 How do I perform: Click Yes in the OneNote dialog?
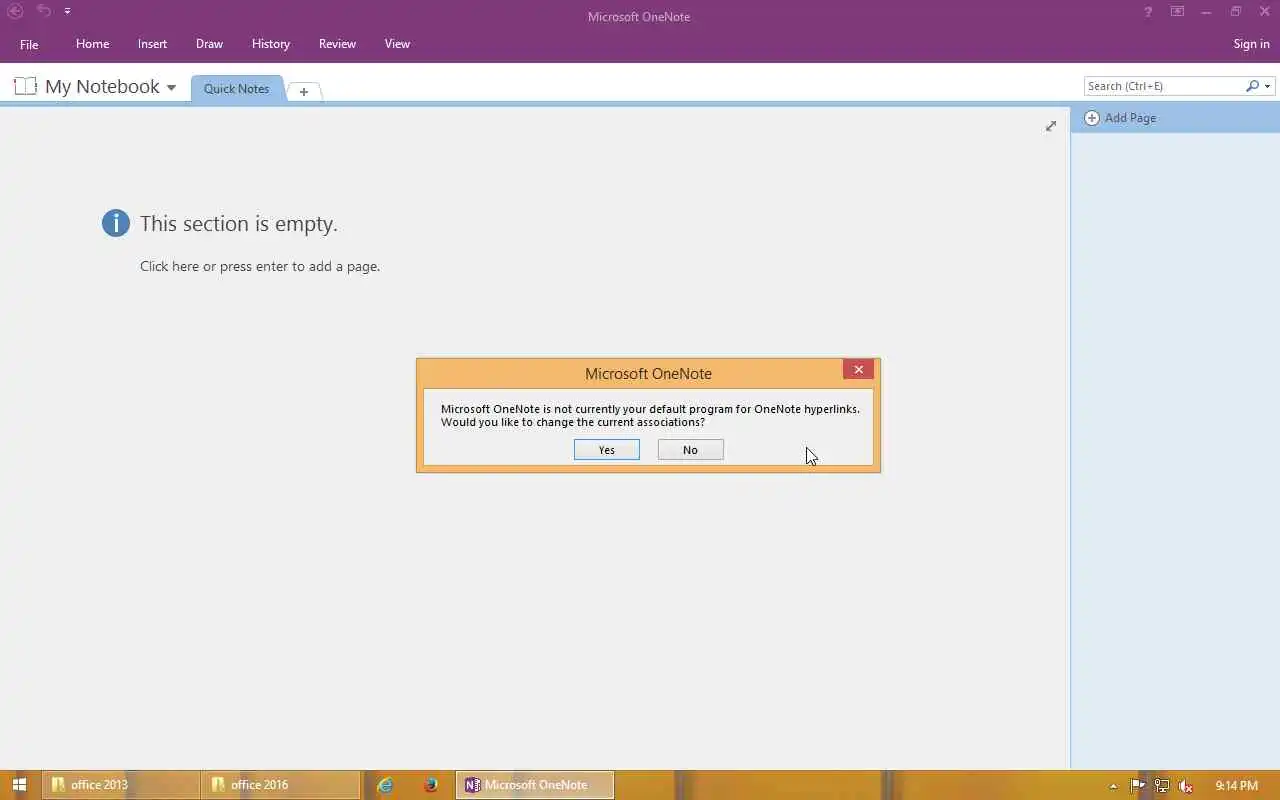(606, 450)
